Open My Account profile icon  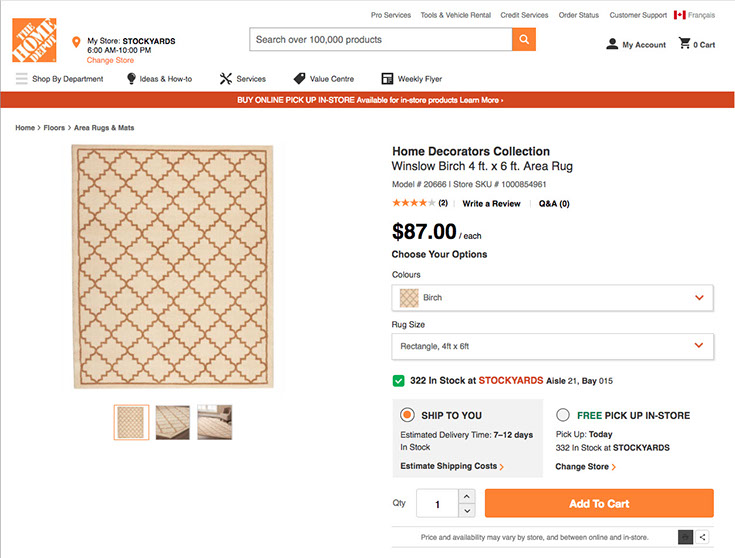click(612, 44)
